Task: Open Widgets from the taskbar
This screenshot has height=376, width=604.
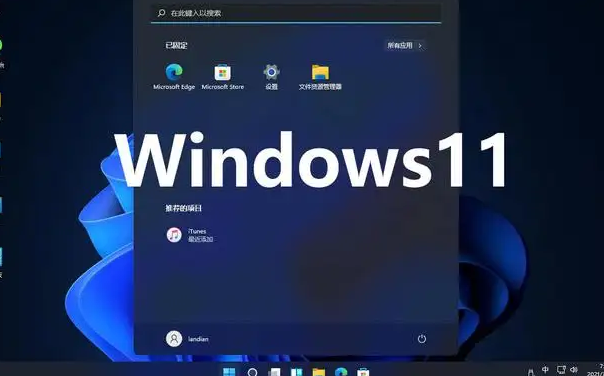Action: click(297, 372)
